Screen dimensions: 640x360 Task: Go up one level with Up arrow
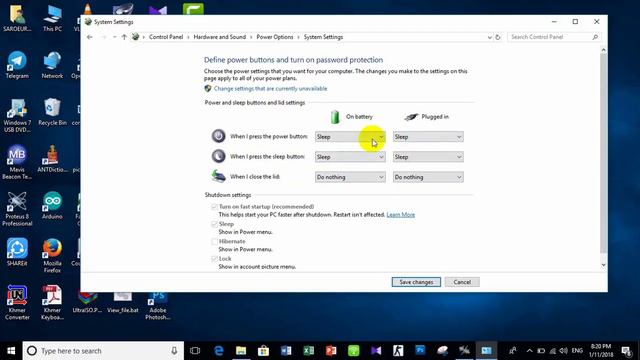pyautogui.click(x=124, y=37)
